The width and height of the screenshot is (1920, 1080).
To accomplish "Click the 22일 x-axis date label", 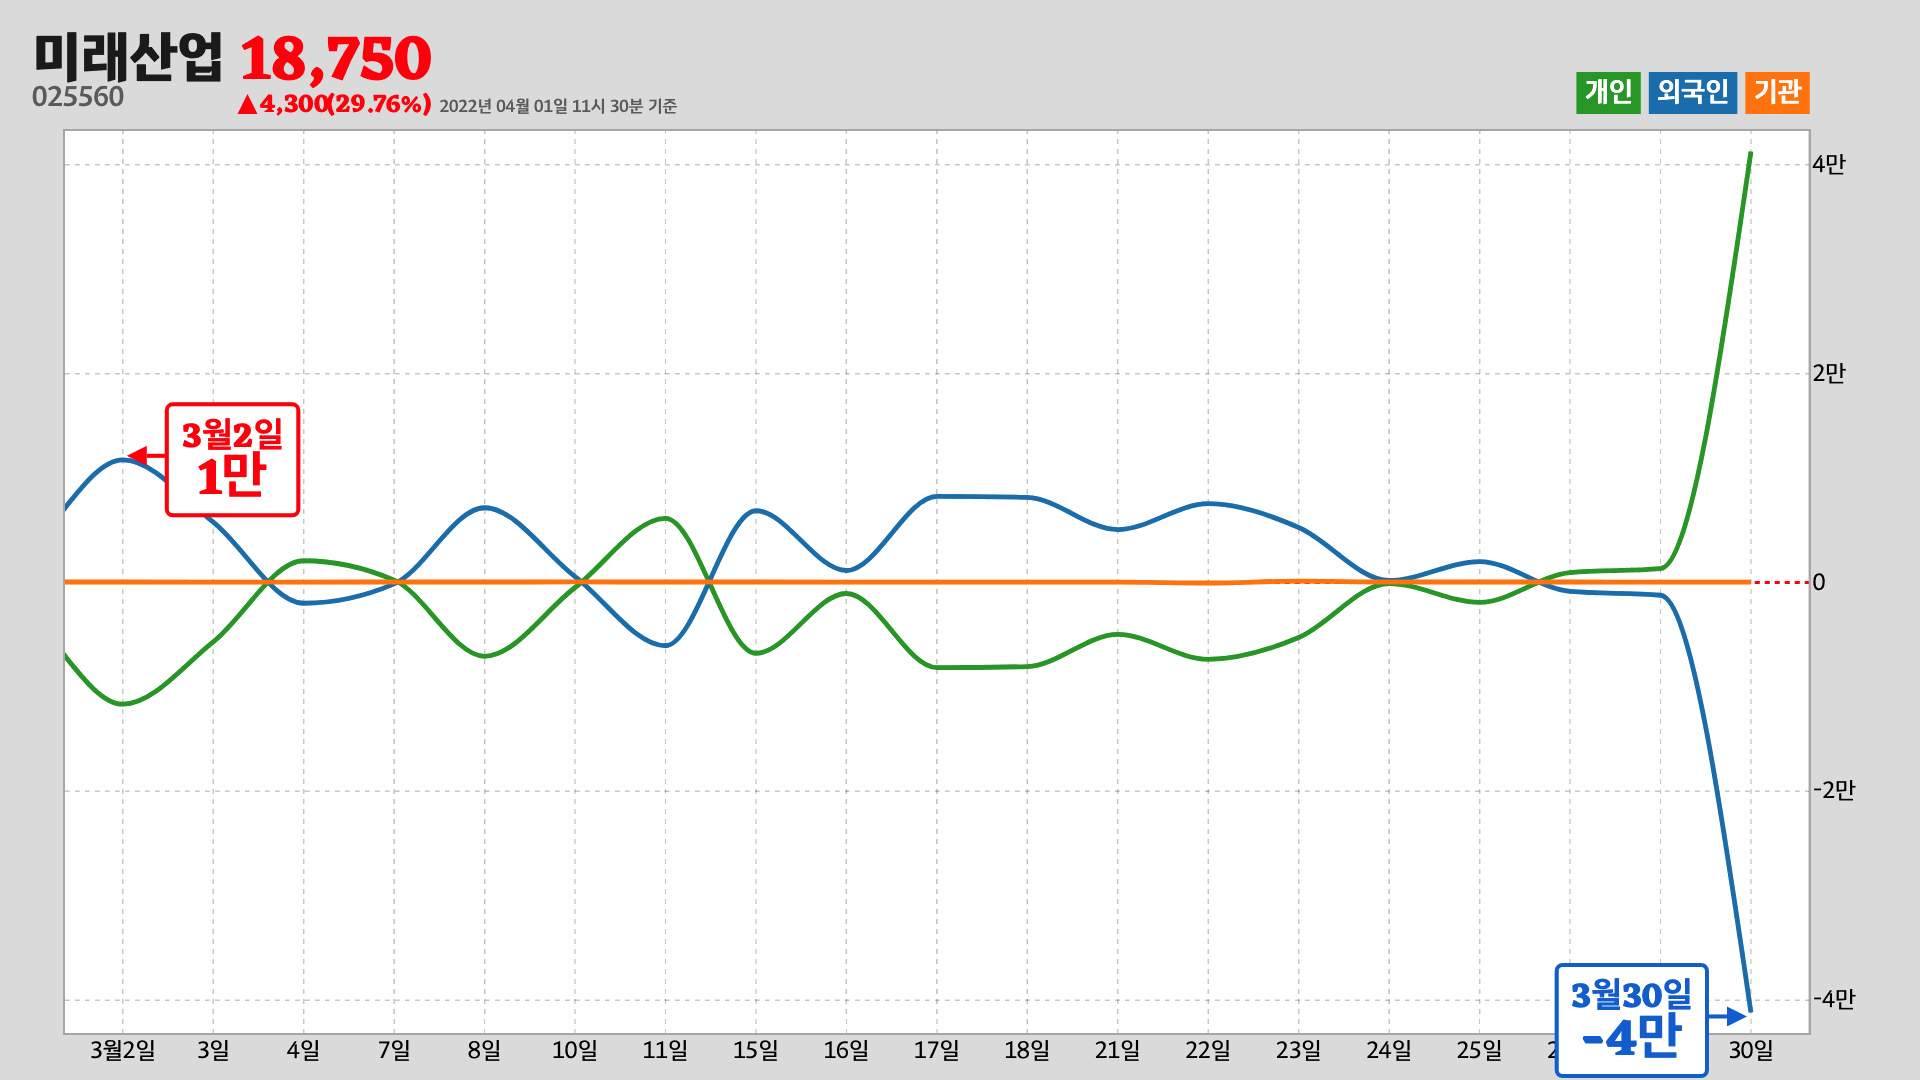I will point(1208,1050).
